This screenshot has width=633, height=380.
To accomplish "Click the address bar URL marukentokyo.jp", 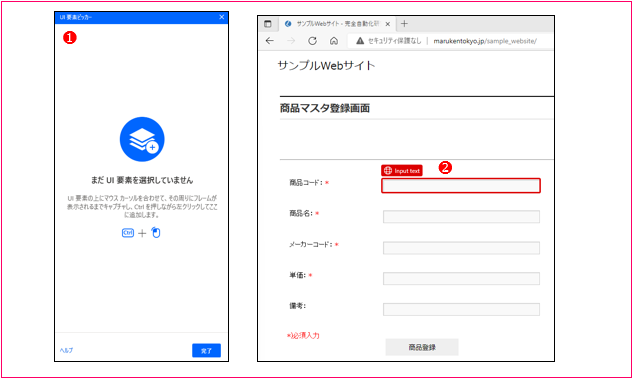I will tap(485, 41).
